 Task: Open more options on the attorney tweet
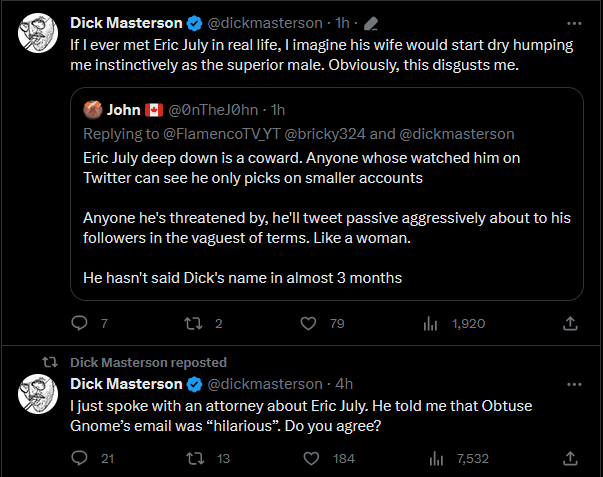[x=573, y=384]
